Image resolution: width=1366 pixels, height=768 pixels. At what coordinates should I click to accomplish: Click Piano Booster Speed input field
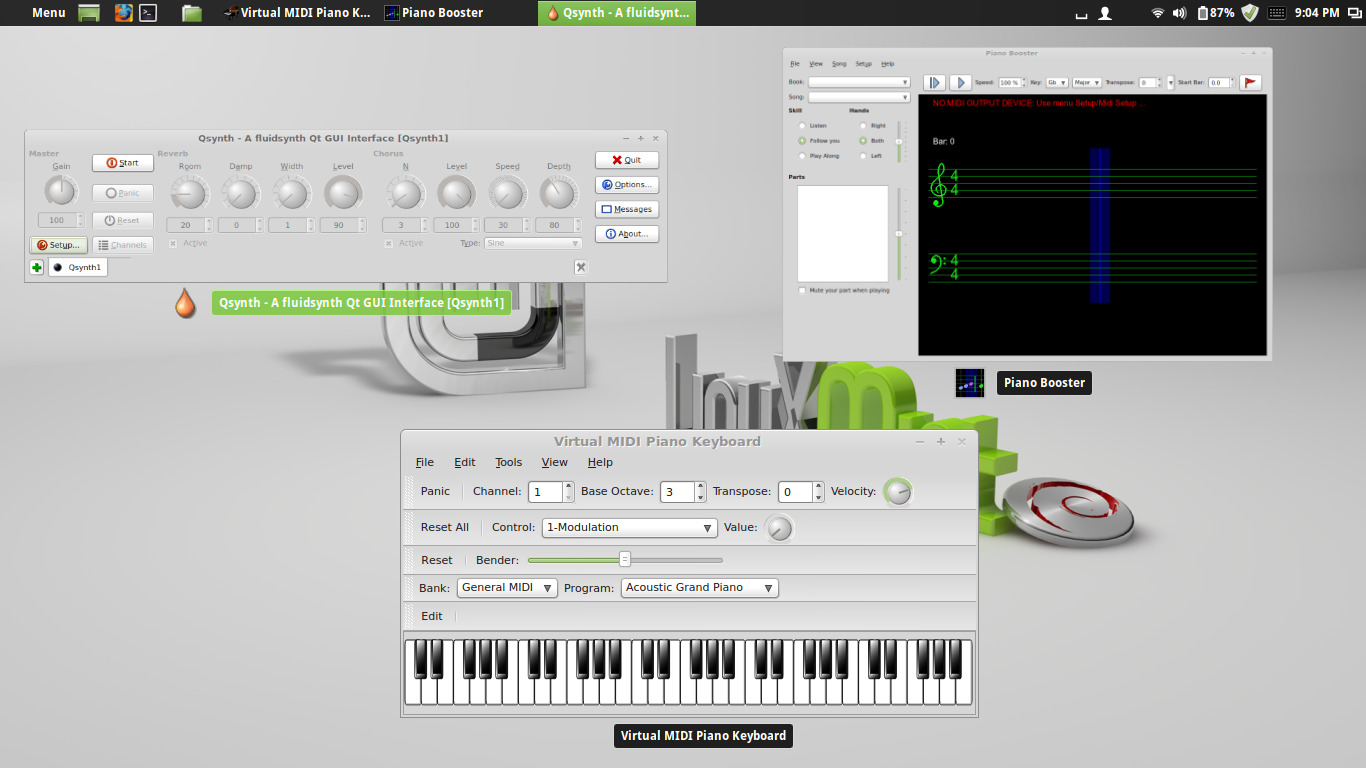pyautogui.click(x=1008, y=83)
